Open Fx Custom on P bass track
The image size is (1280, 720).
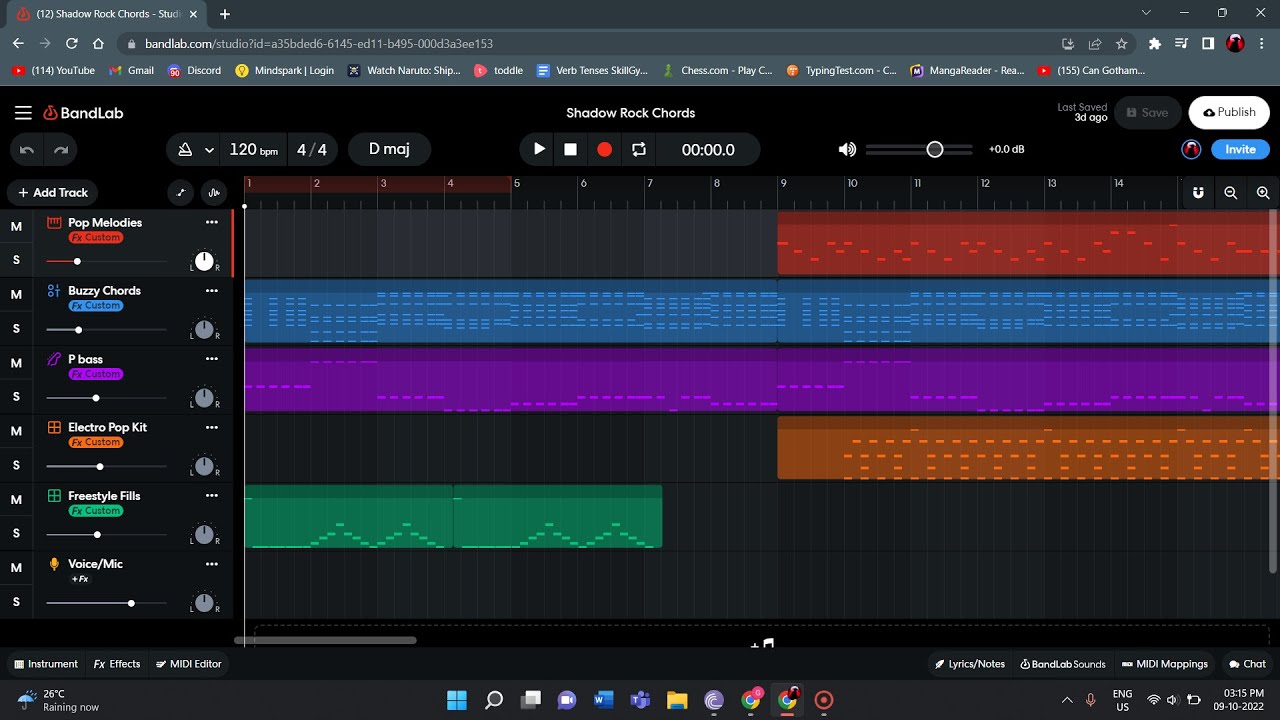tap(96, 374)
